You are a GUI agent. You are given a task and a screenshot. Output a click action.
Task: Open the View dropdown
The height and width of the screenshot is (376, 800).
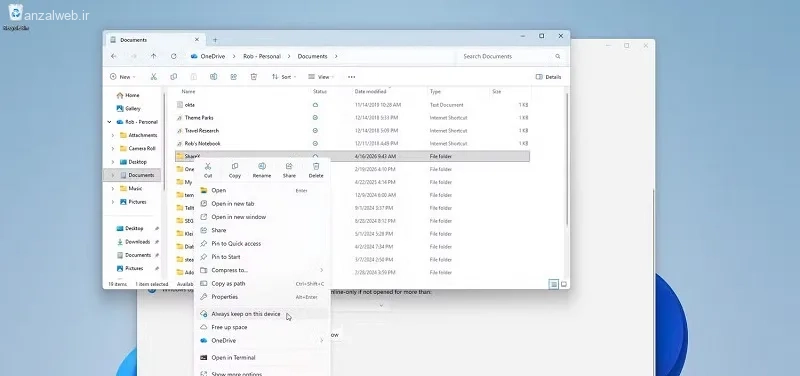pyautogui.click(x=321, y=77)
